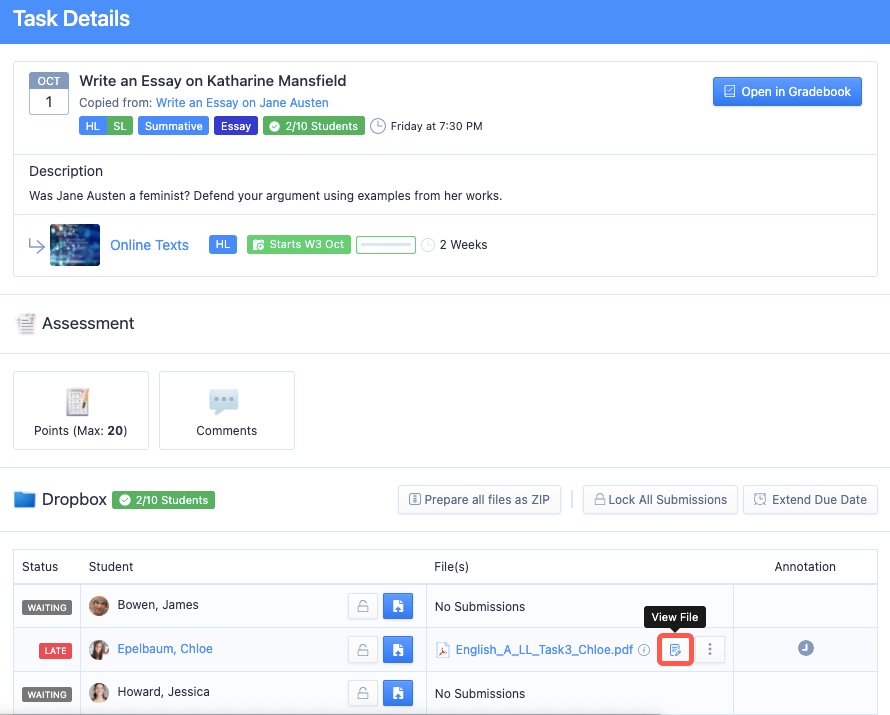Click the Essay tag
Screen dimensions: 890x715
pyautogui.click(x=236, y=126)
